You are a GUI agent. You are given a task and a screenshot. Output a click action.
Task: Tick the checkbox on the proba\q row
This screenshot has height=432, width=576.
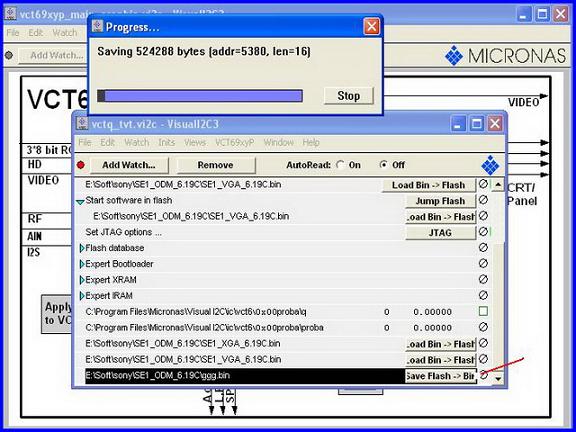[483, 312]
